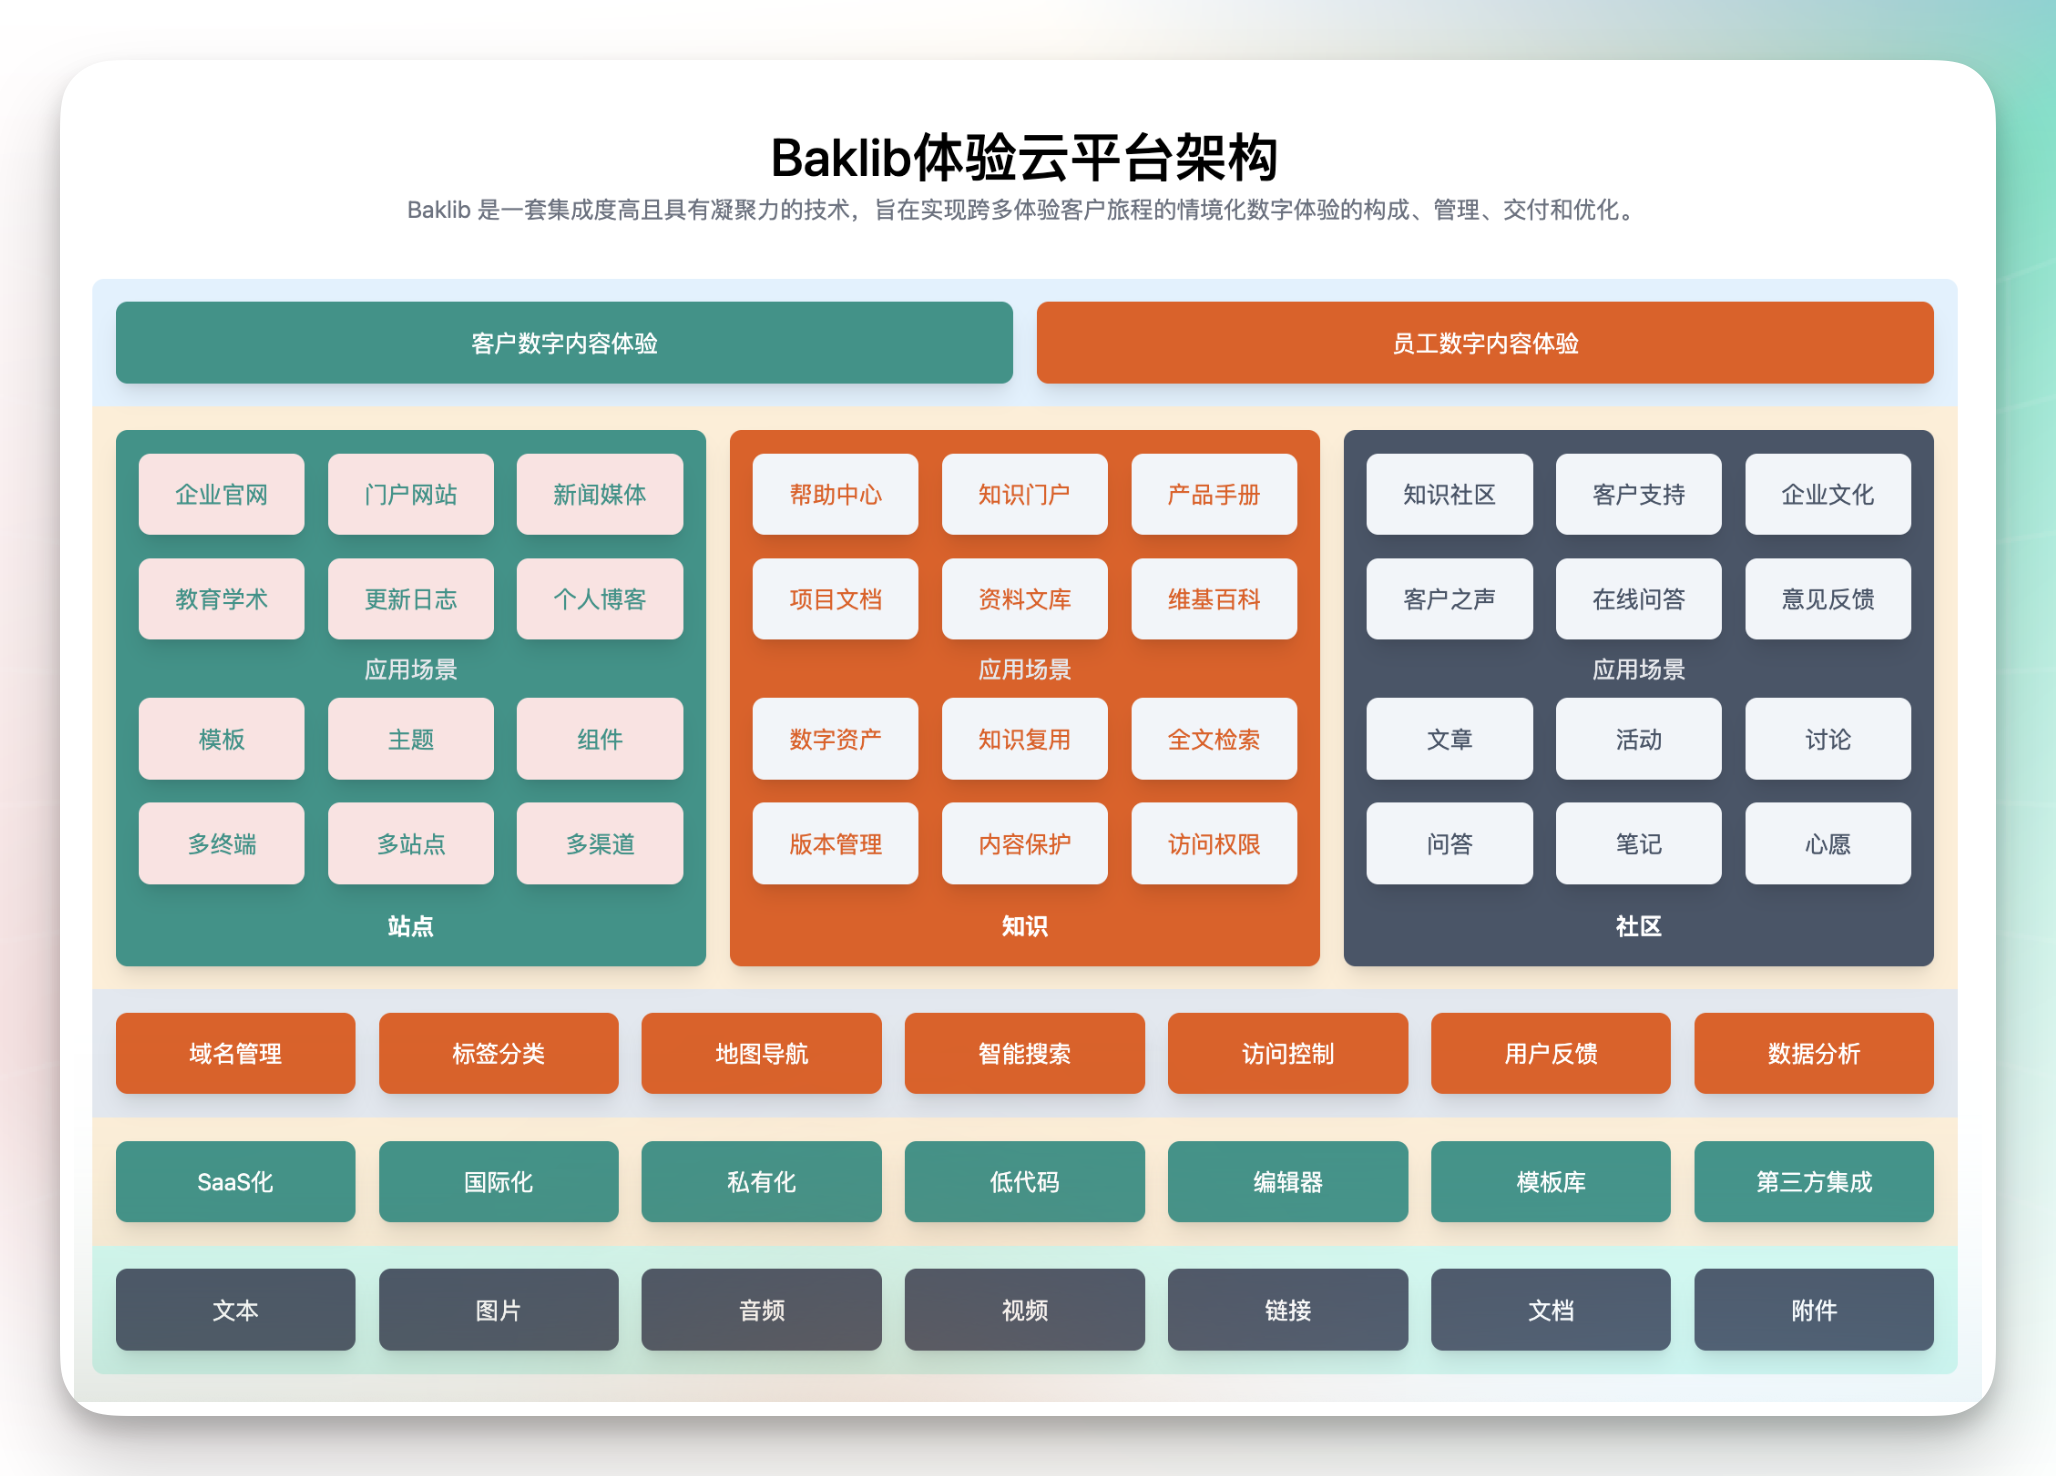Click the 智能搜索 button

1025,1053
